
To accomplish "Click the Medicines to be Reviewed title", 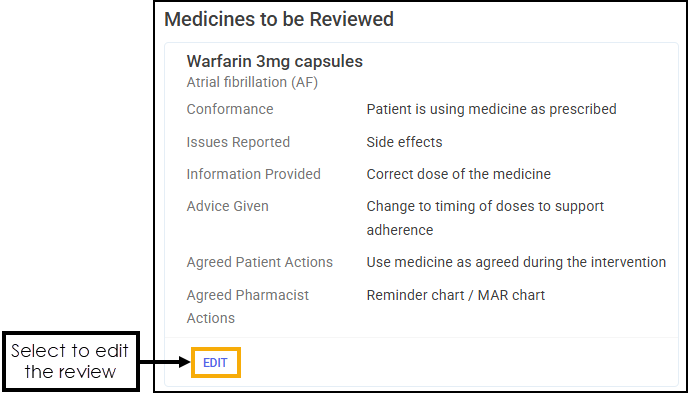I will coord(279,19).
